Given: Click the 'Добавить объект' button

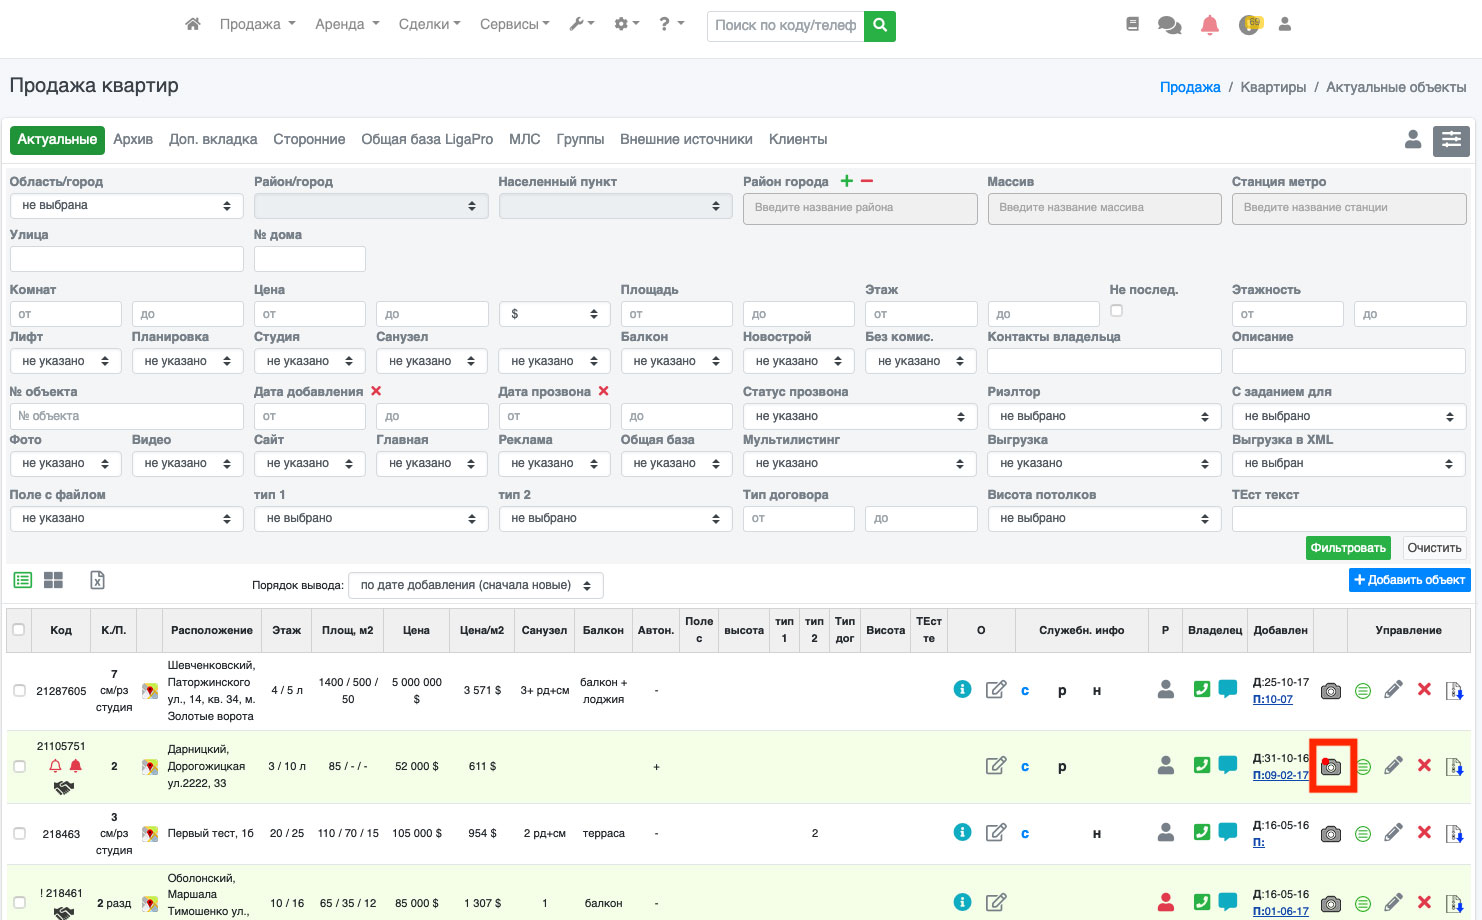Looking at the screenshot, I should (x=1409, y=580).
